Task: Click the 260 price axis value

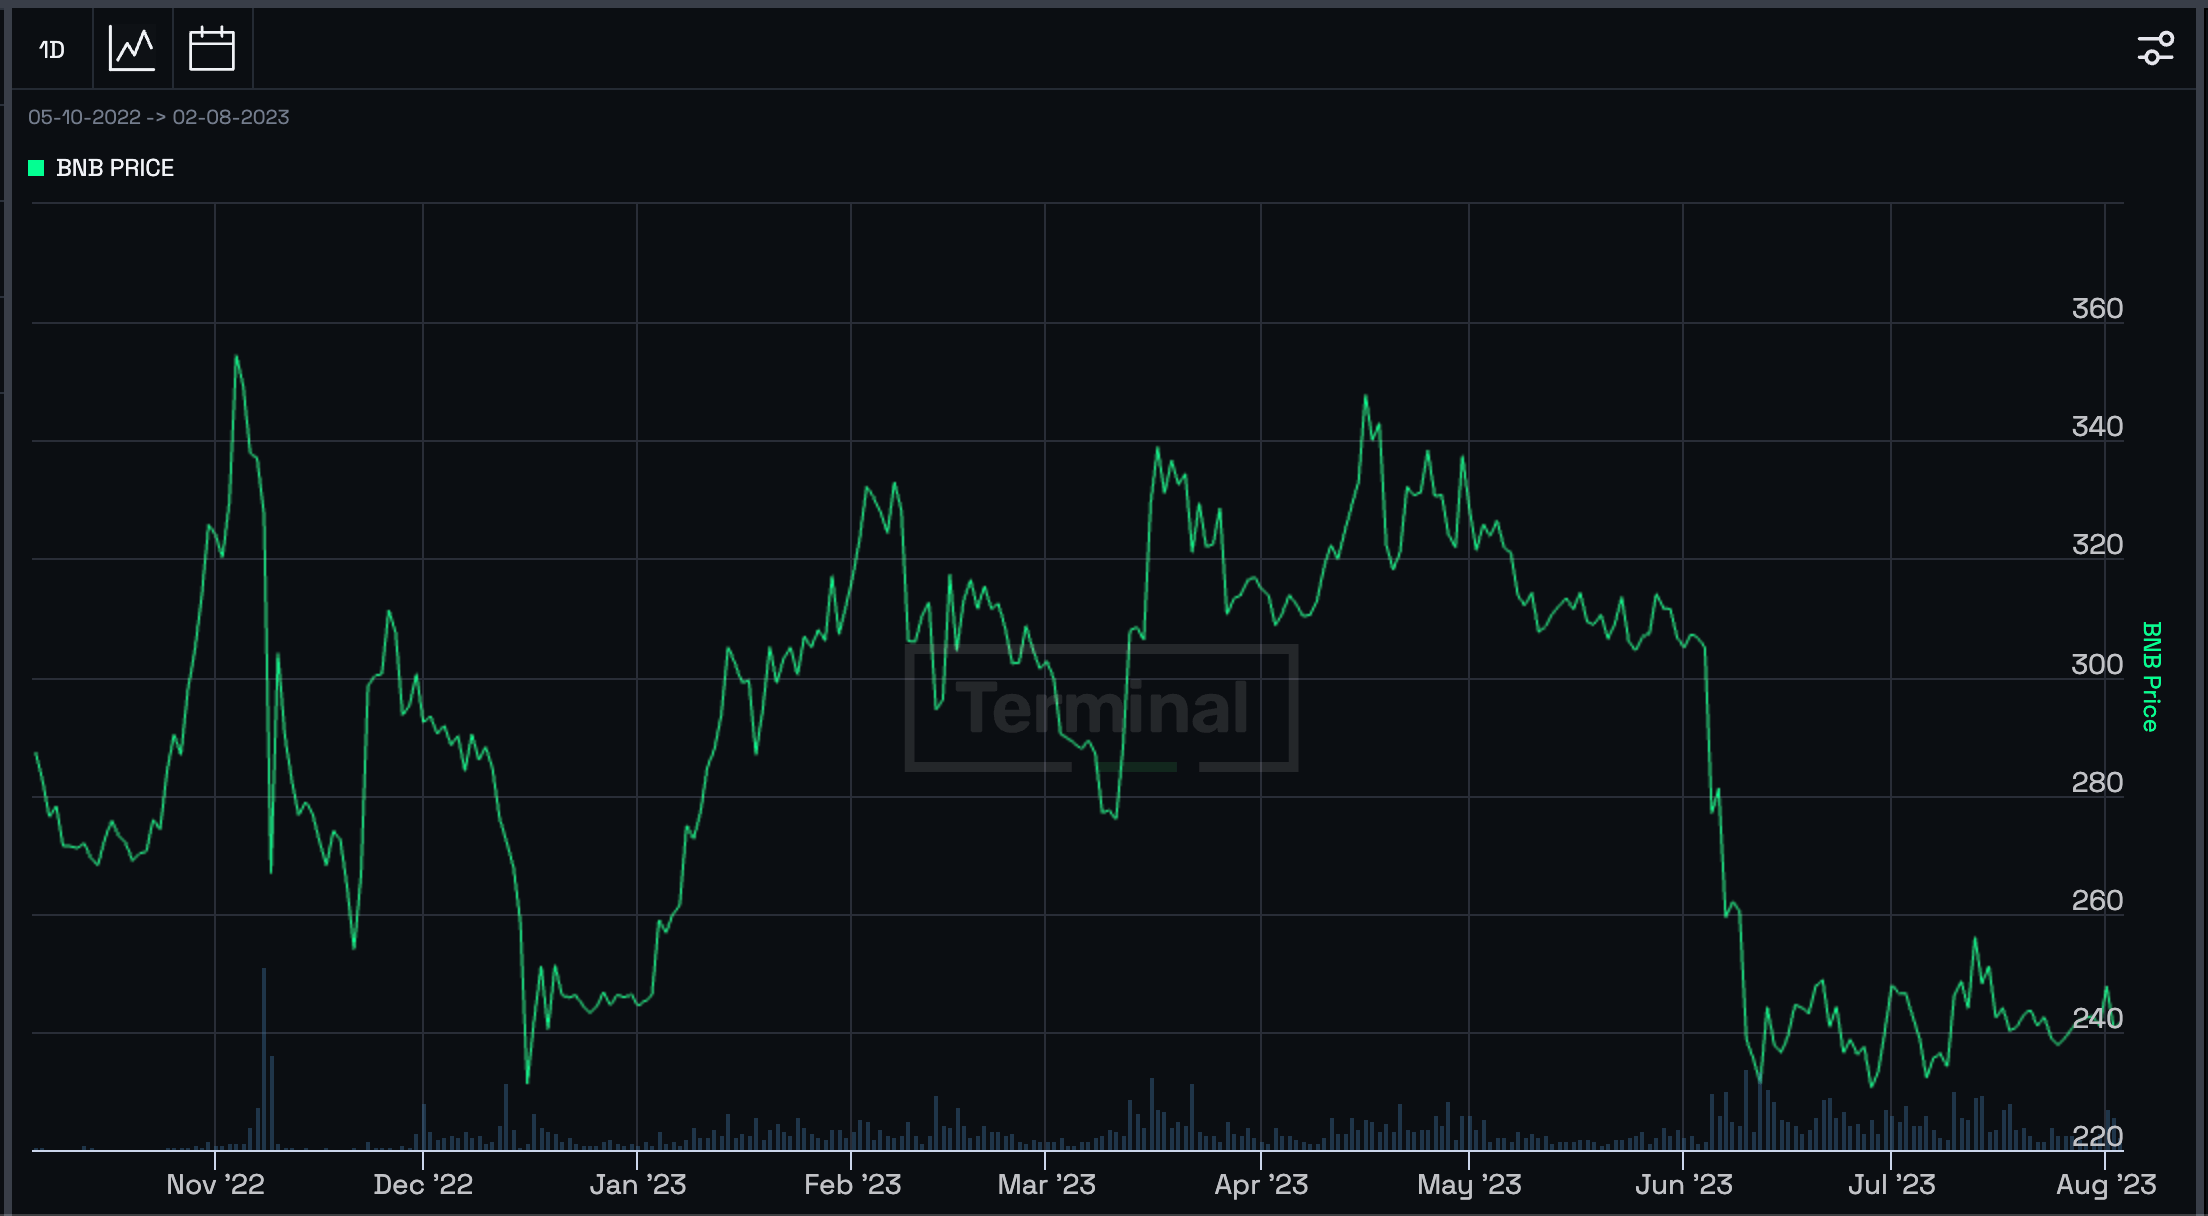Action: point(2097,900)
